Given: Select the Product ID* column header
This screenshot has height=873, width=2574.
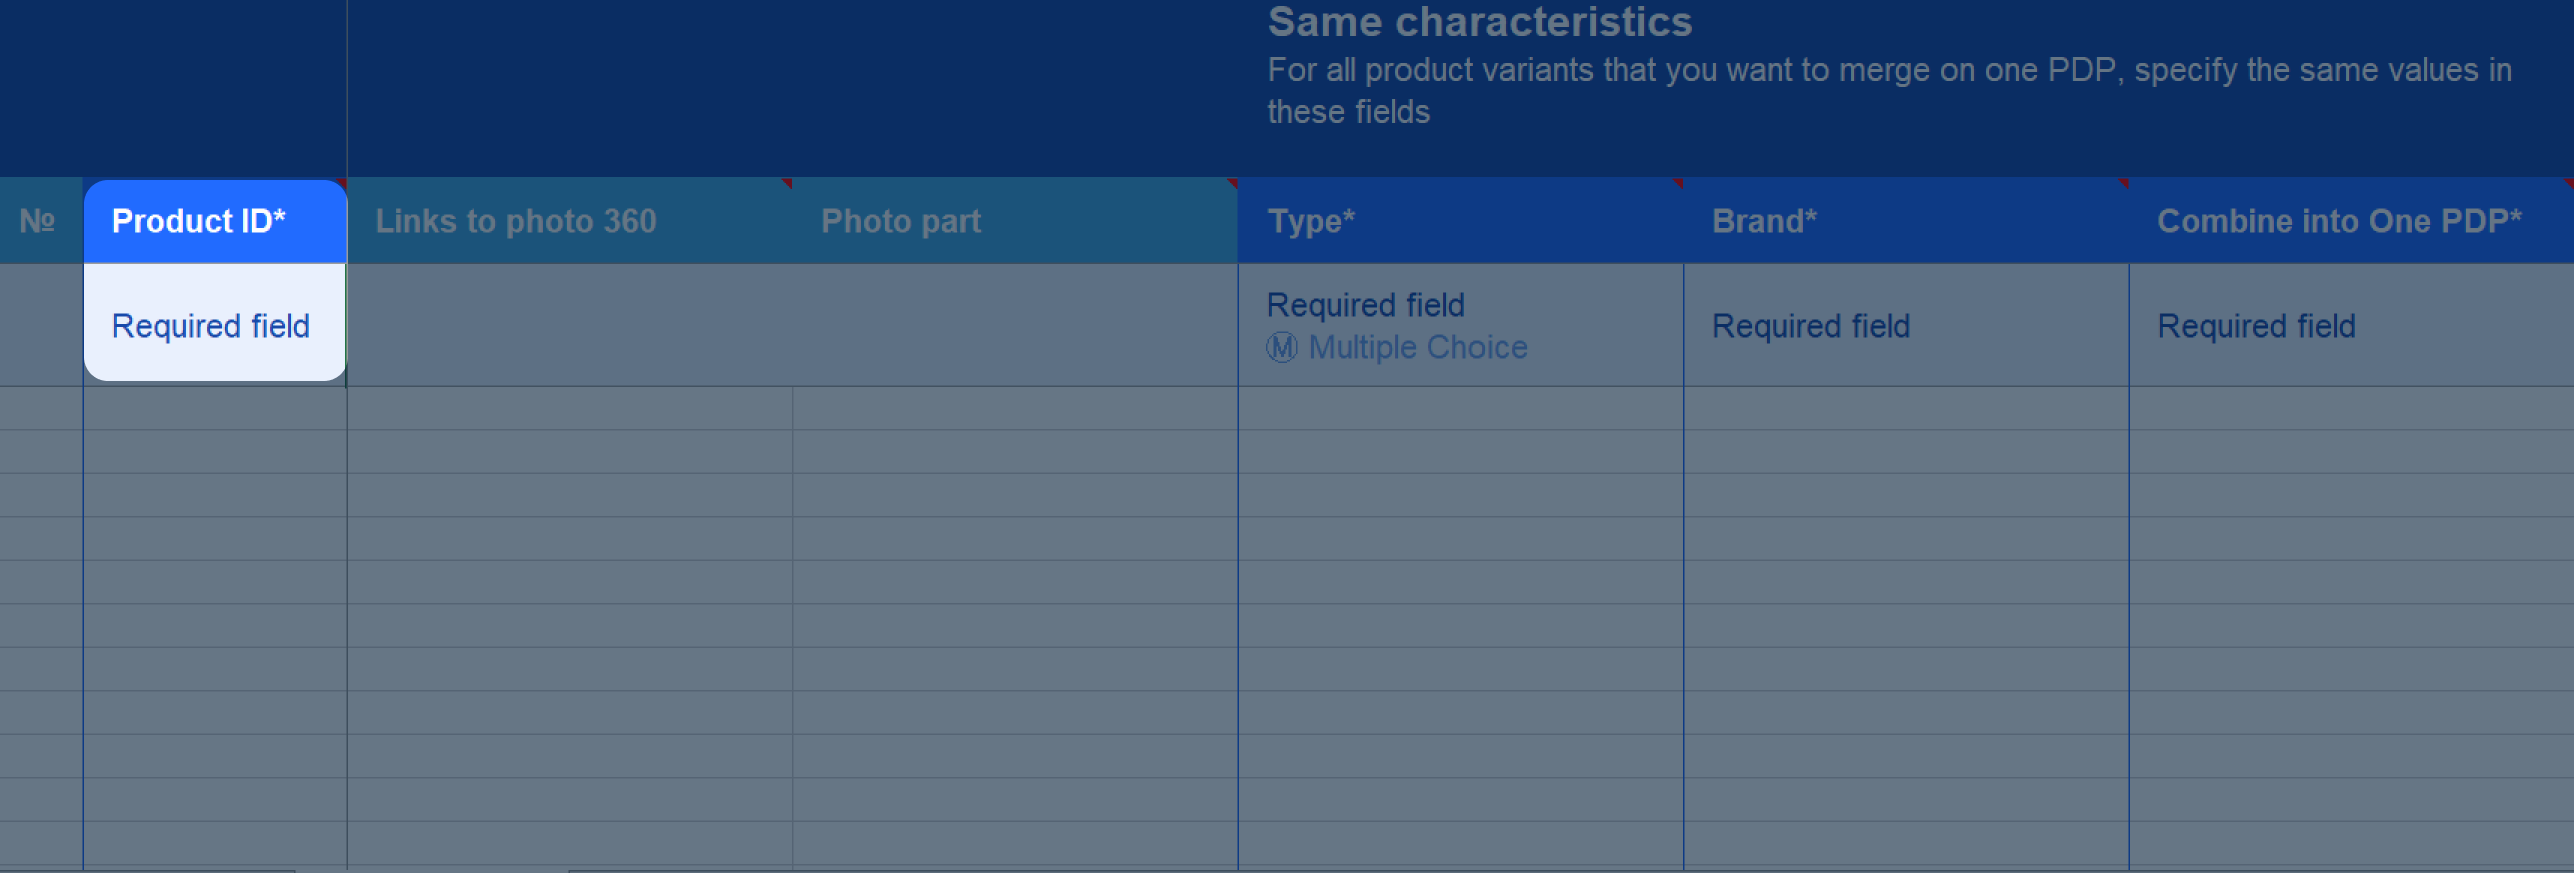Looking at the screenshot, I should click(215, 221).
